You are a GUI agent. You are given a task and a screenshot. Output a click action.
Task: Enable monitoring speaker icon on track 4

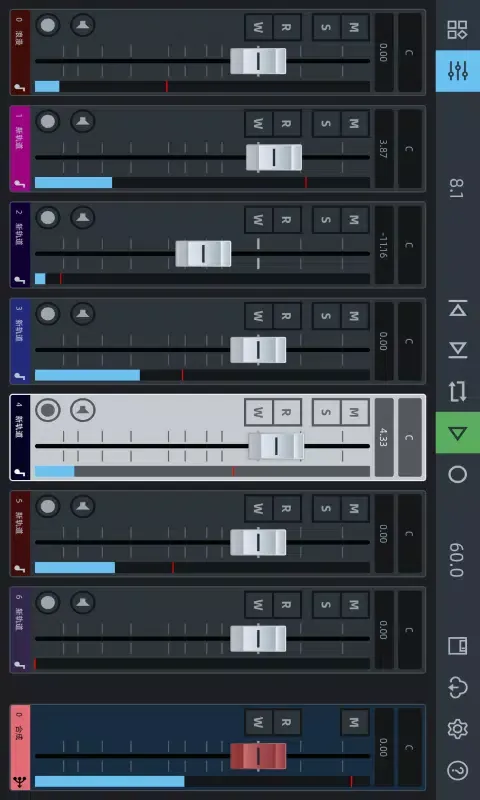83,410
